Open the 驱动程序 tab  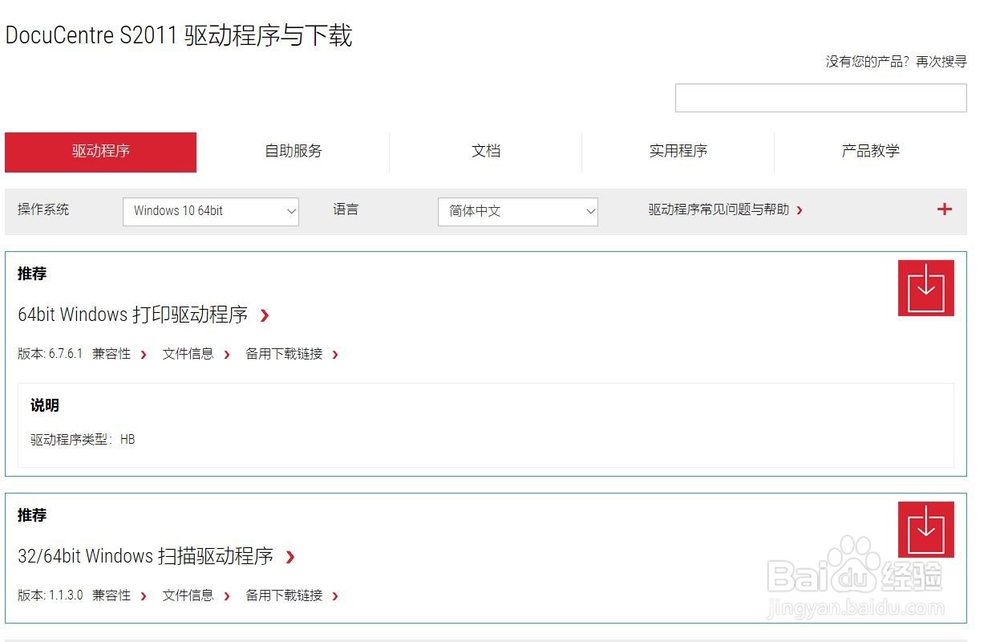click(101, 152)
